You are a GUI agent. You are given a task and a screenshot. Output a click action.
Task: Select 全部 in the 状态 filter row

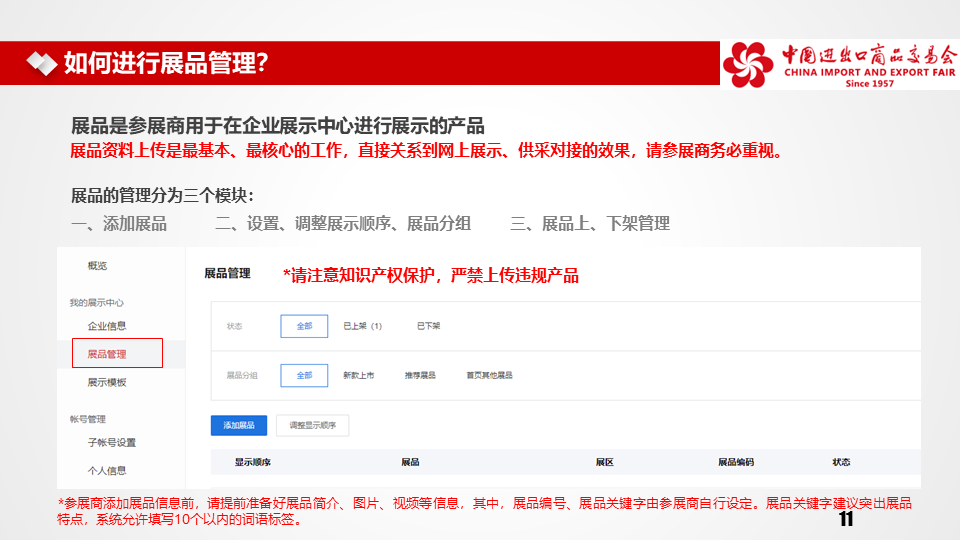pyautogui.click(x=304, y=326)
